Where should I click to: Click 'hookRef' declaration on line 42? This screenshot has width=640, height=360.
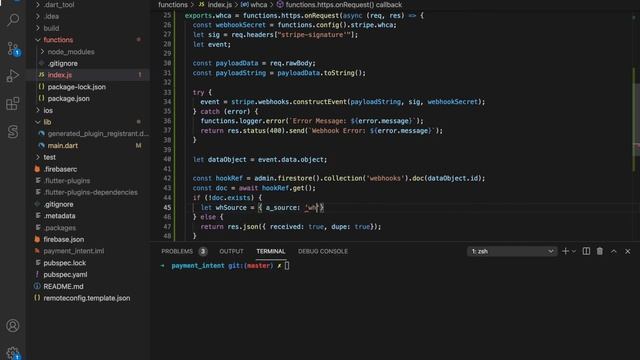[x=229, y=178]
